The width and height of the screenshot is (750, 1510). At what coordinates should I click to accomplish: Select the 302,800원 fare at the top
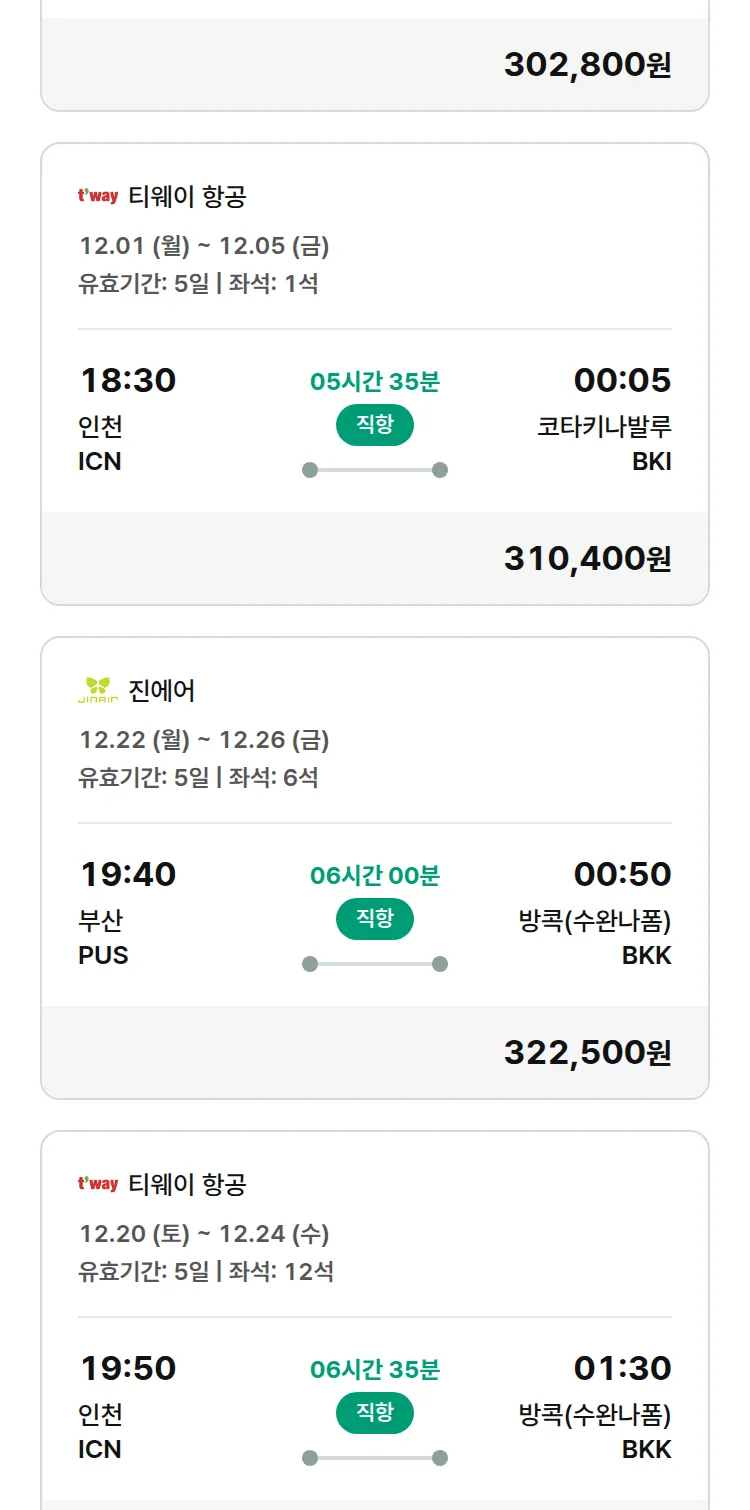coord(587,65)
